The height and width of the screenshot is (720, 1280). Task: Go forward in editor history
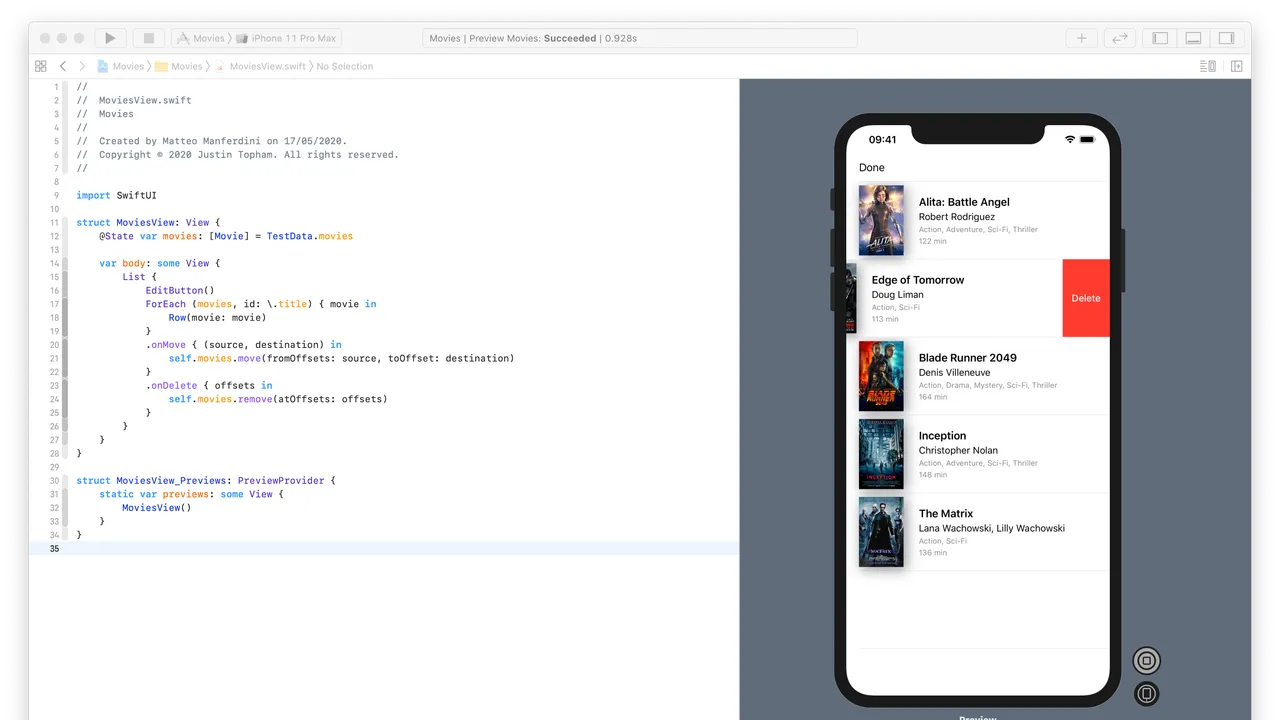tap(82, 66)
